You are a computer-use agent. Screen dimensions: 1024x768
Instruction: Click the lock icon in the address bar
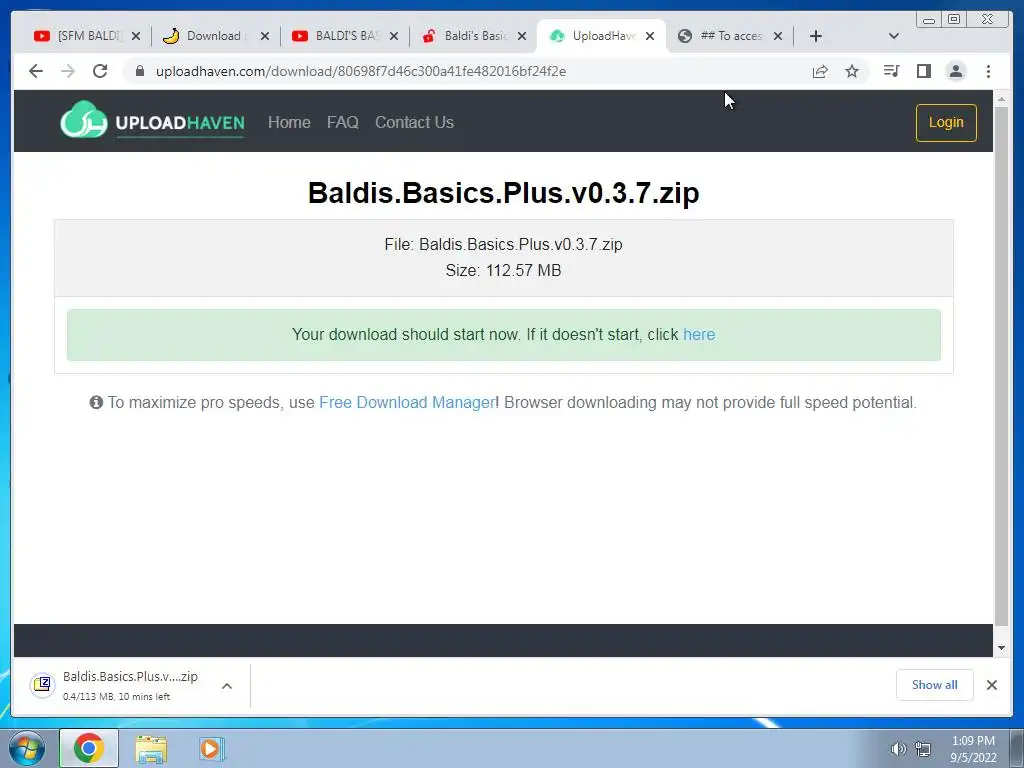pos(140,71)
